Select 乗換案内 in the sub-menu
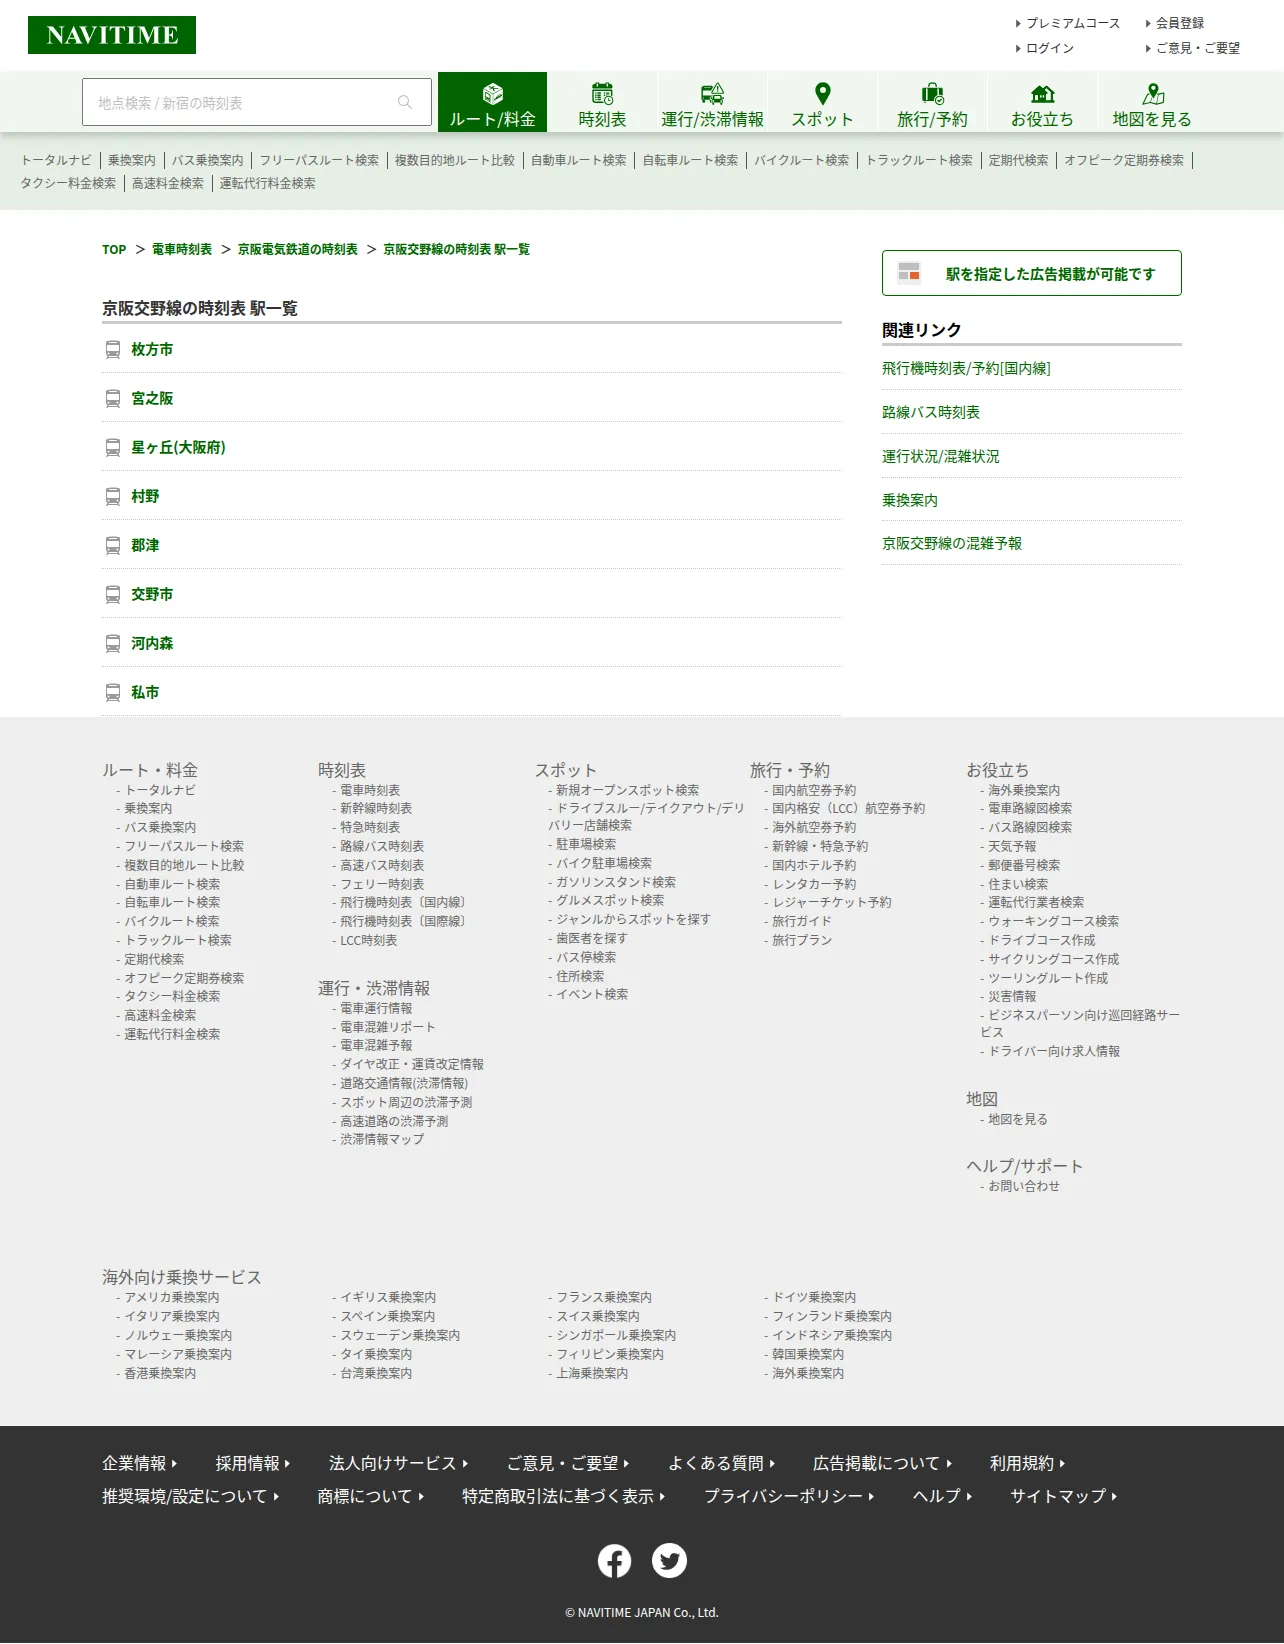 tap(132, 160)
